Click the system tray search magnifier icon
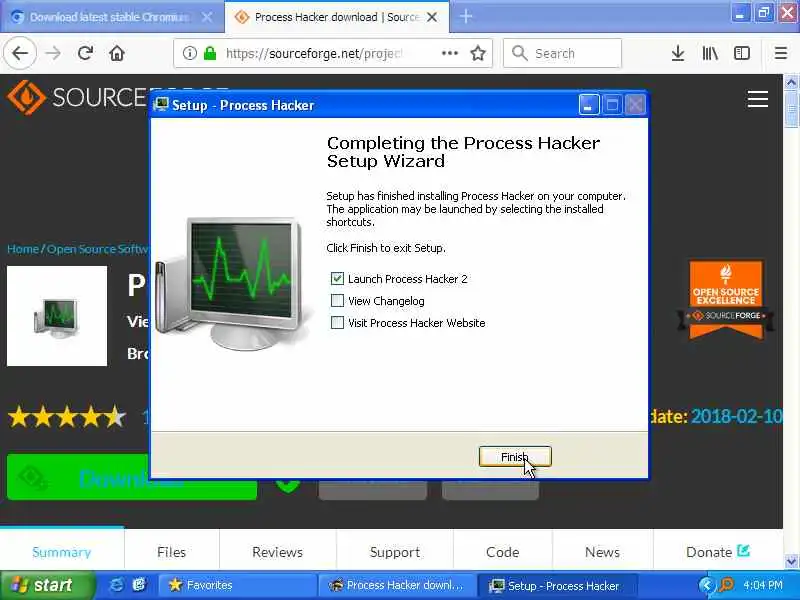This screenshot has height=600, width=800. point(726,585)
